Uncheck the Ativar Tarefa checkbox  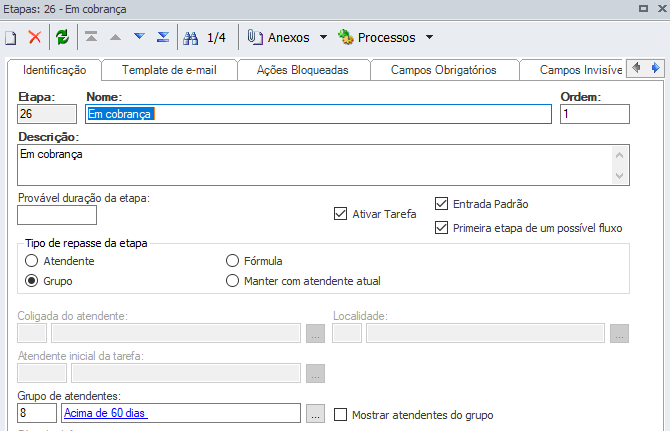coord(340,214)
